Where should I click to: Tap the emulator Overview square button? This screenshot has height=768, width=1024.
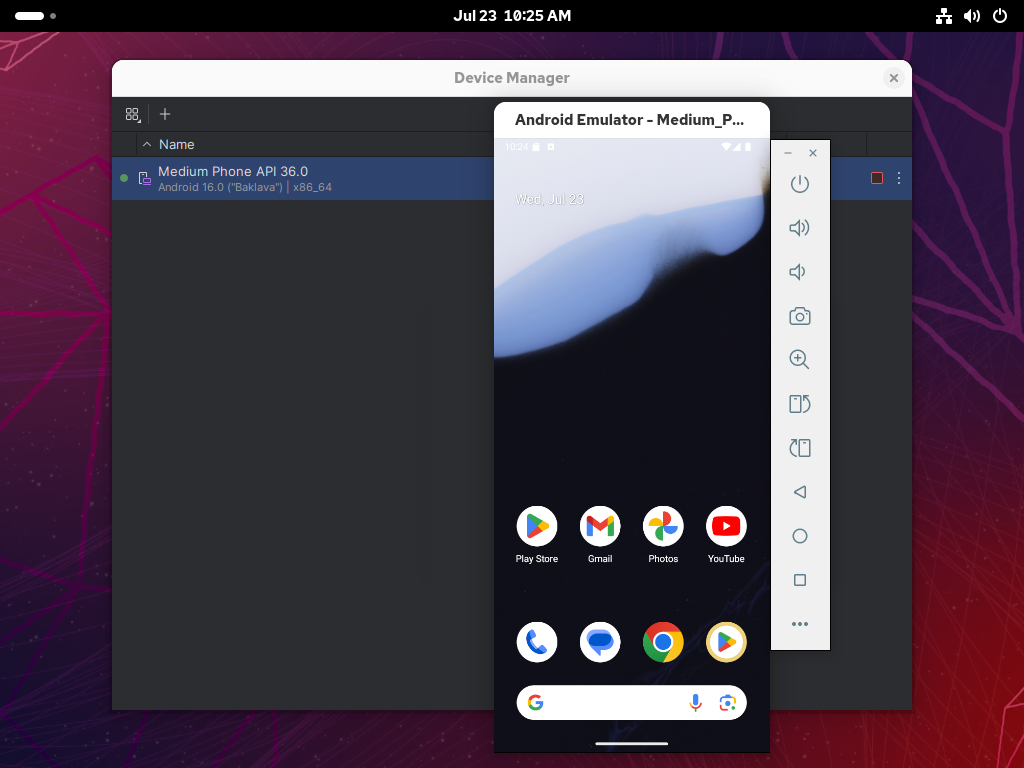[x=799, y=580]
